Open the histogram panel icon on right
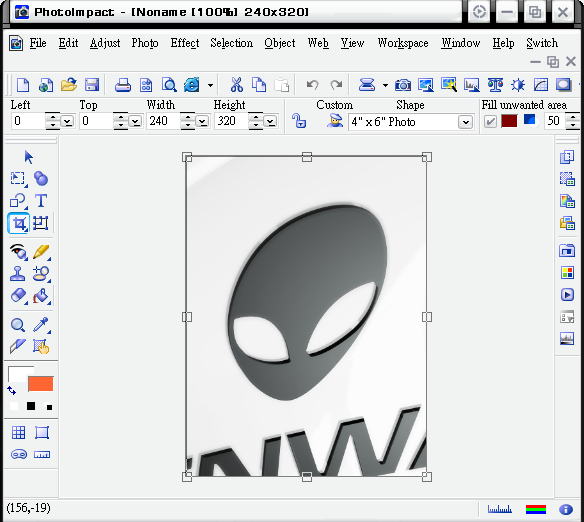 (x=567, y=338)
